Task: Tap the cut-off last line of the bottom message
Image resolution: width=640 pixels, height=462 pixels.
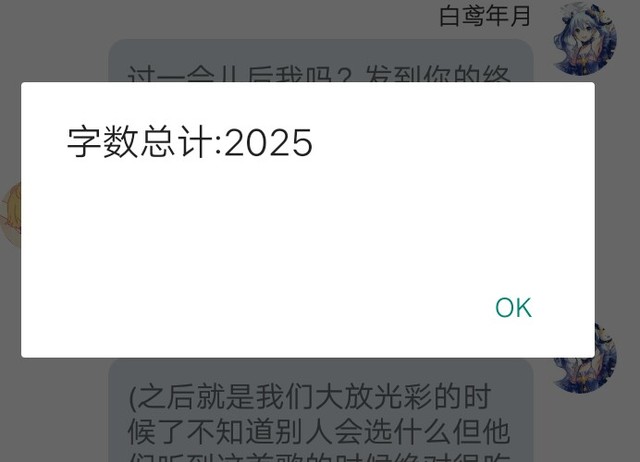Action: [x=319, y=457]
